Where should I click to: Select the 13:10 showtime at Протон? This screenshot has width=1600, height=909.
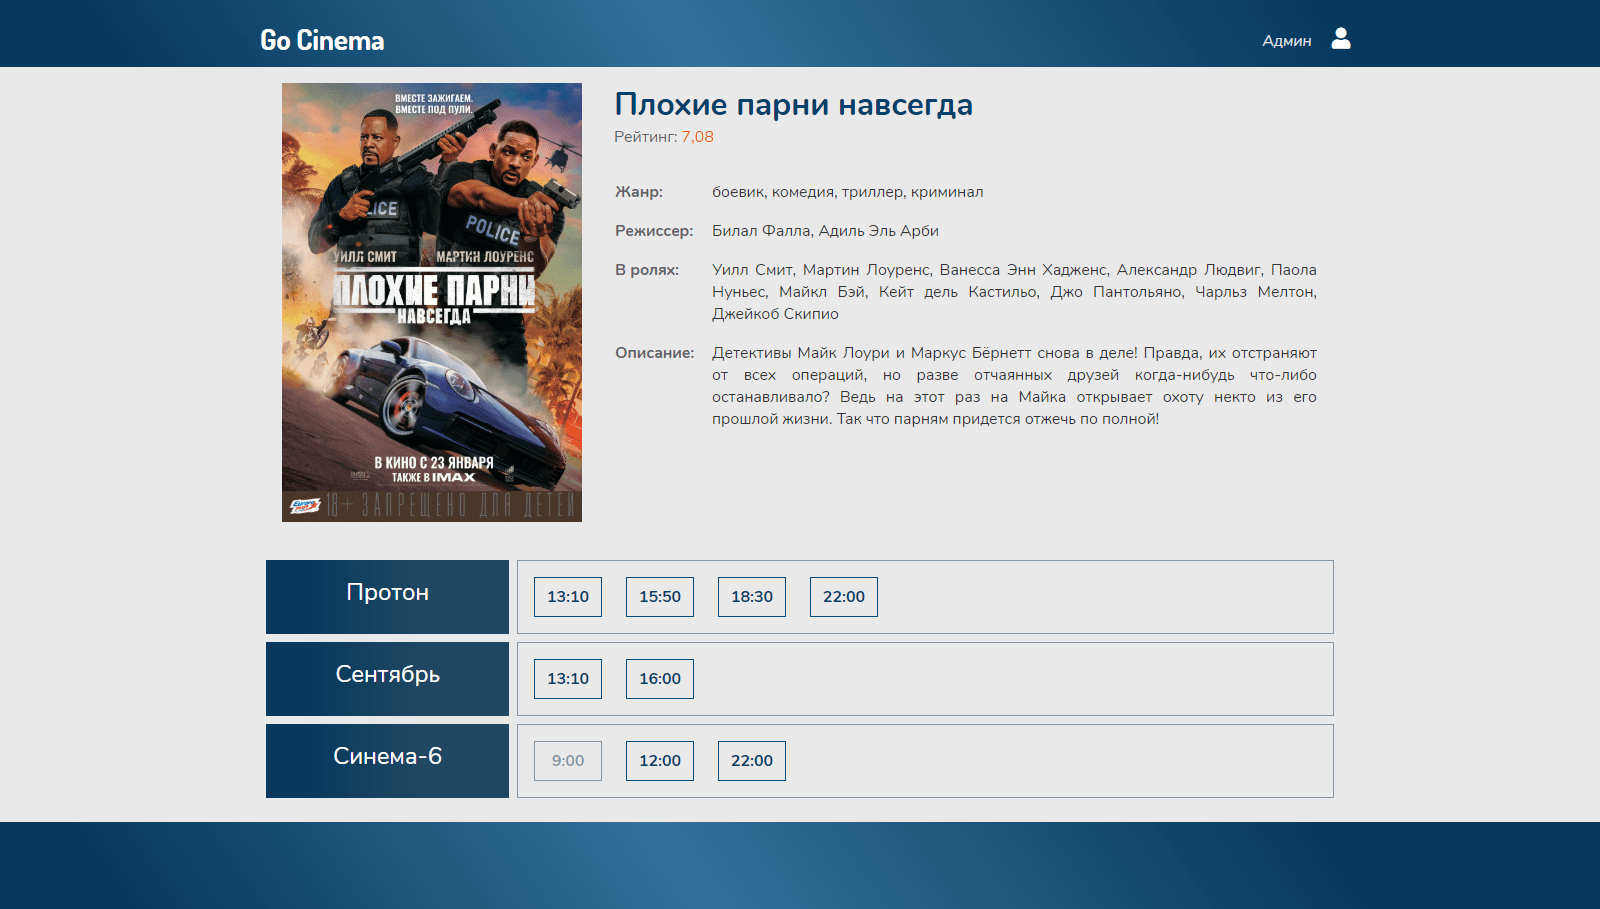568,597
